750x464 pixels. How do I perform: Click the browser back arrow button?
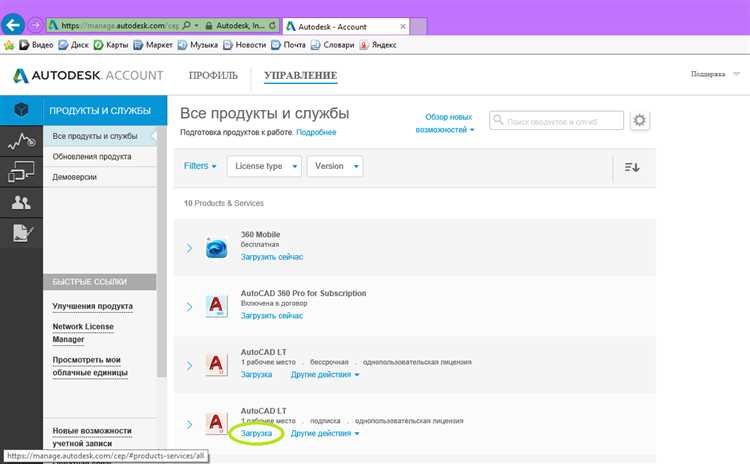13,25
